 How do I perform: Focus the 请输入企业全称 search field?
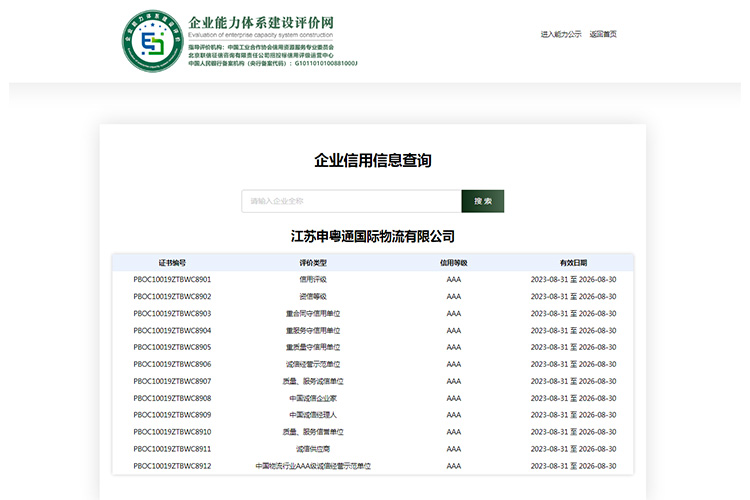[352, 201]
